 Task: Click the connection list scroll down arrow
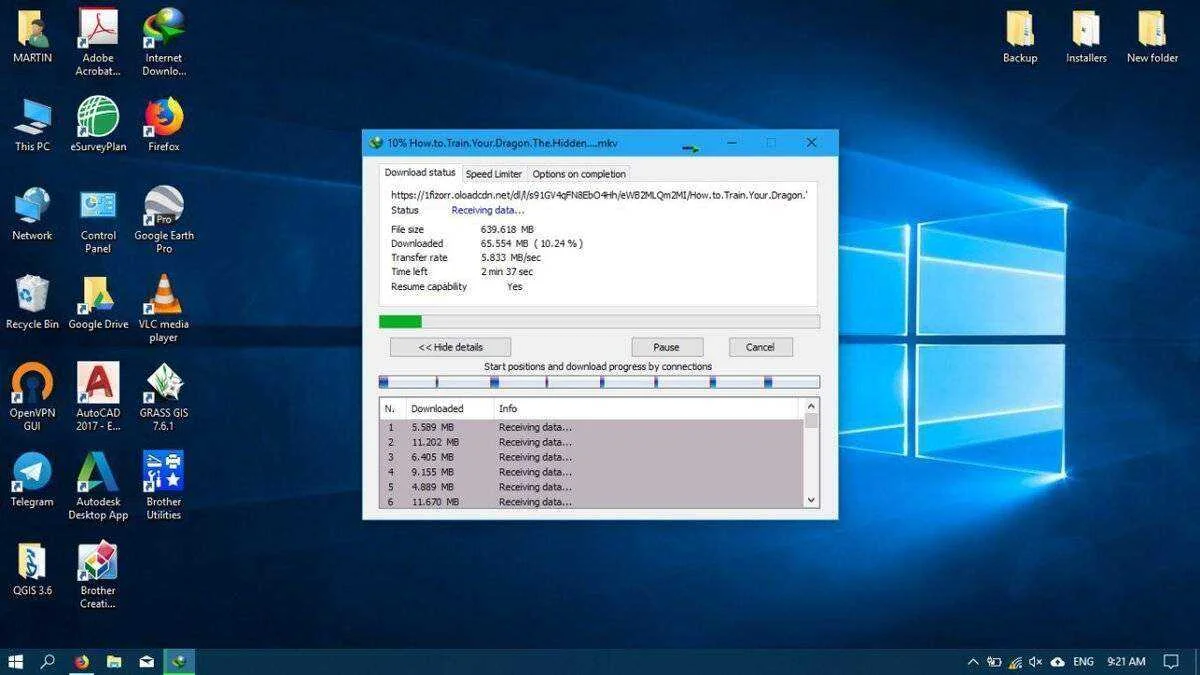pyautogui.click(x=811, y=500)
